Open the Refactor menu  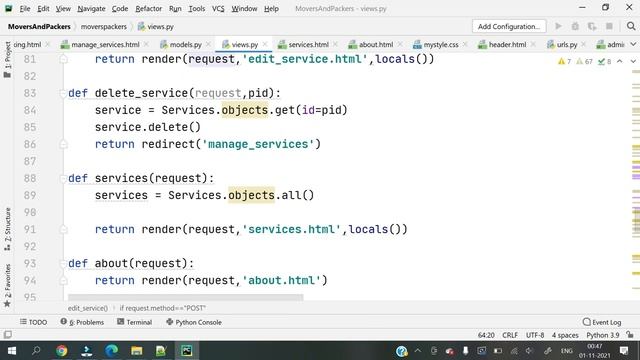pos(149,8)
